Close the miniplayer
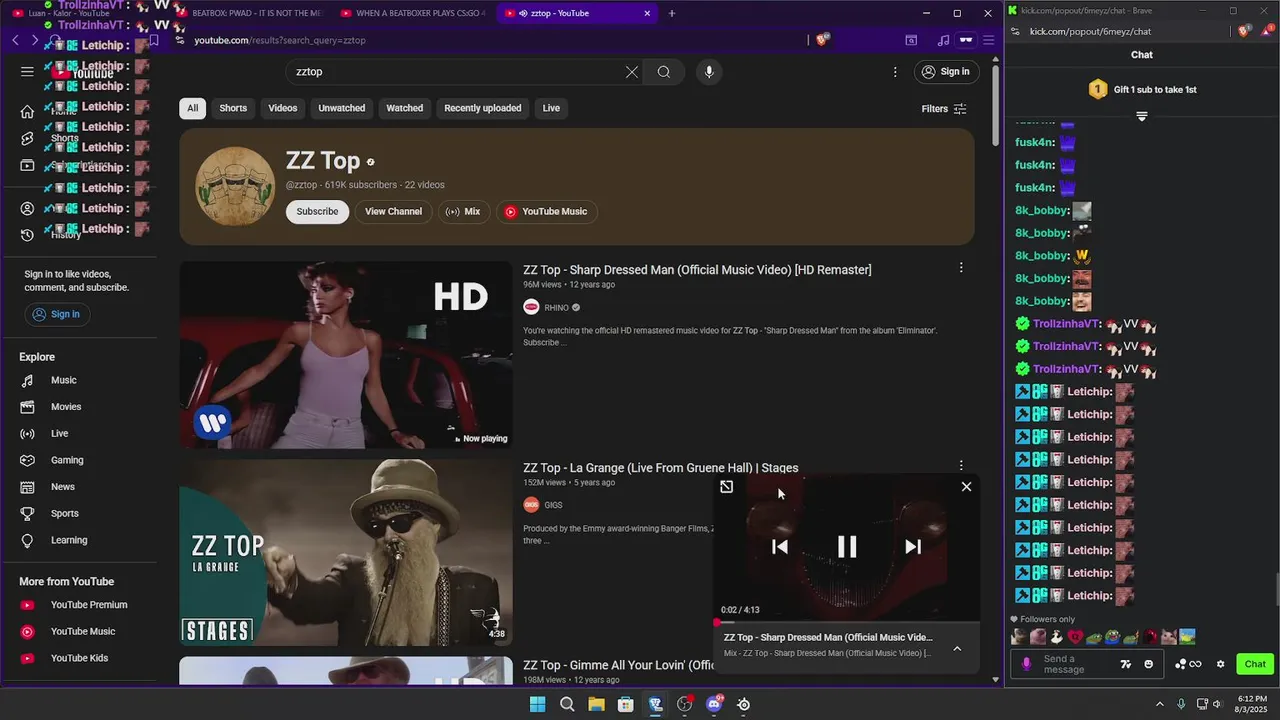Image resolution: width=1280 pixels, height=720 pixels. (x=966, y=487)
